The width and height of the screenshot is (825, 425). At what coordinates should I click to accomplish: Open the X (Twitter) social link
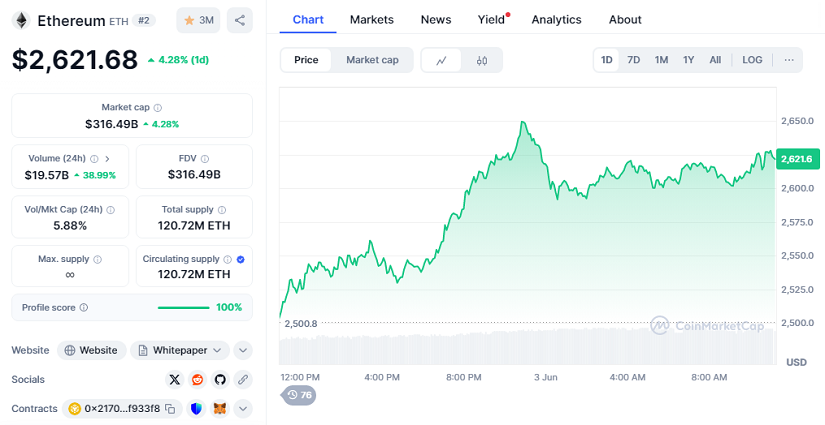175,379
